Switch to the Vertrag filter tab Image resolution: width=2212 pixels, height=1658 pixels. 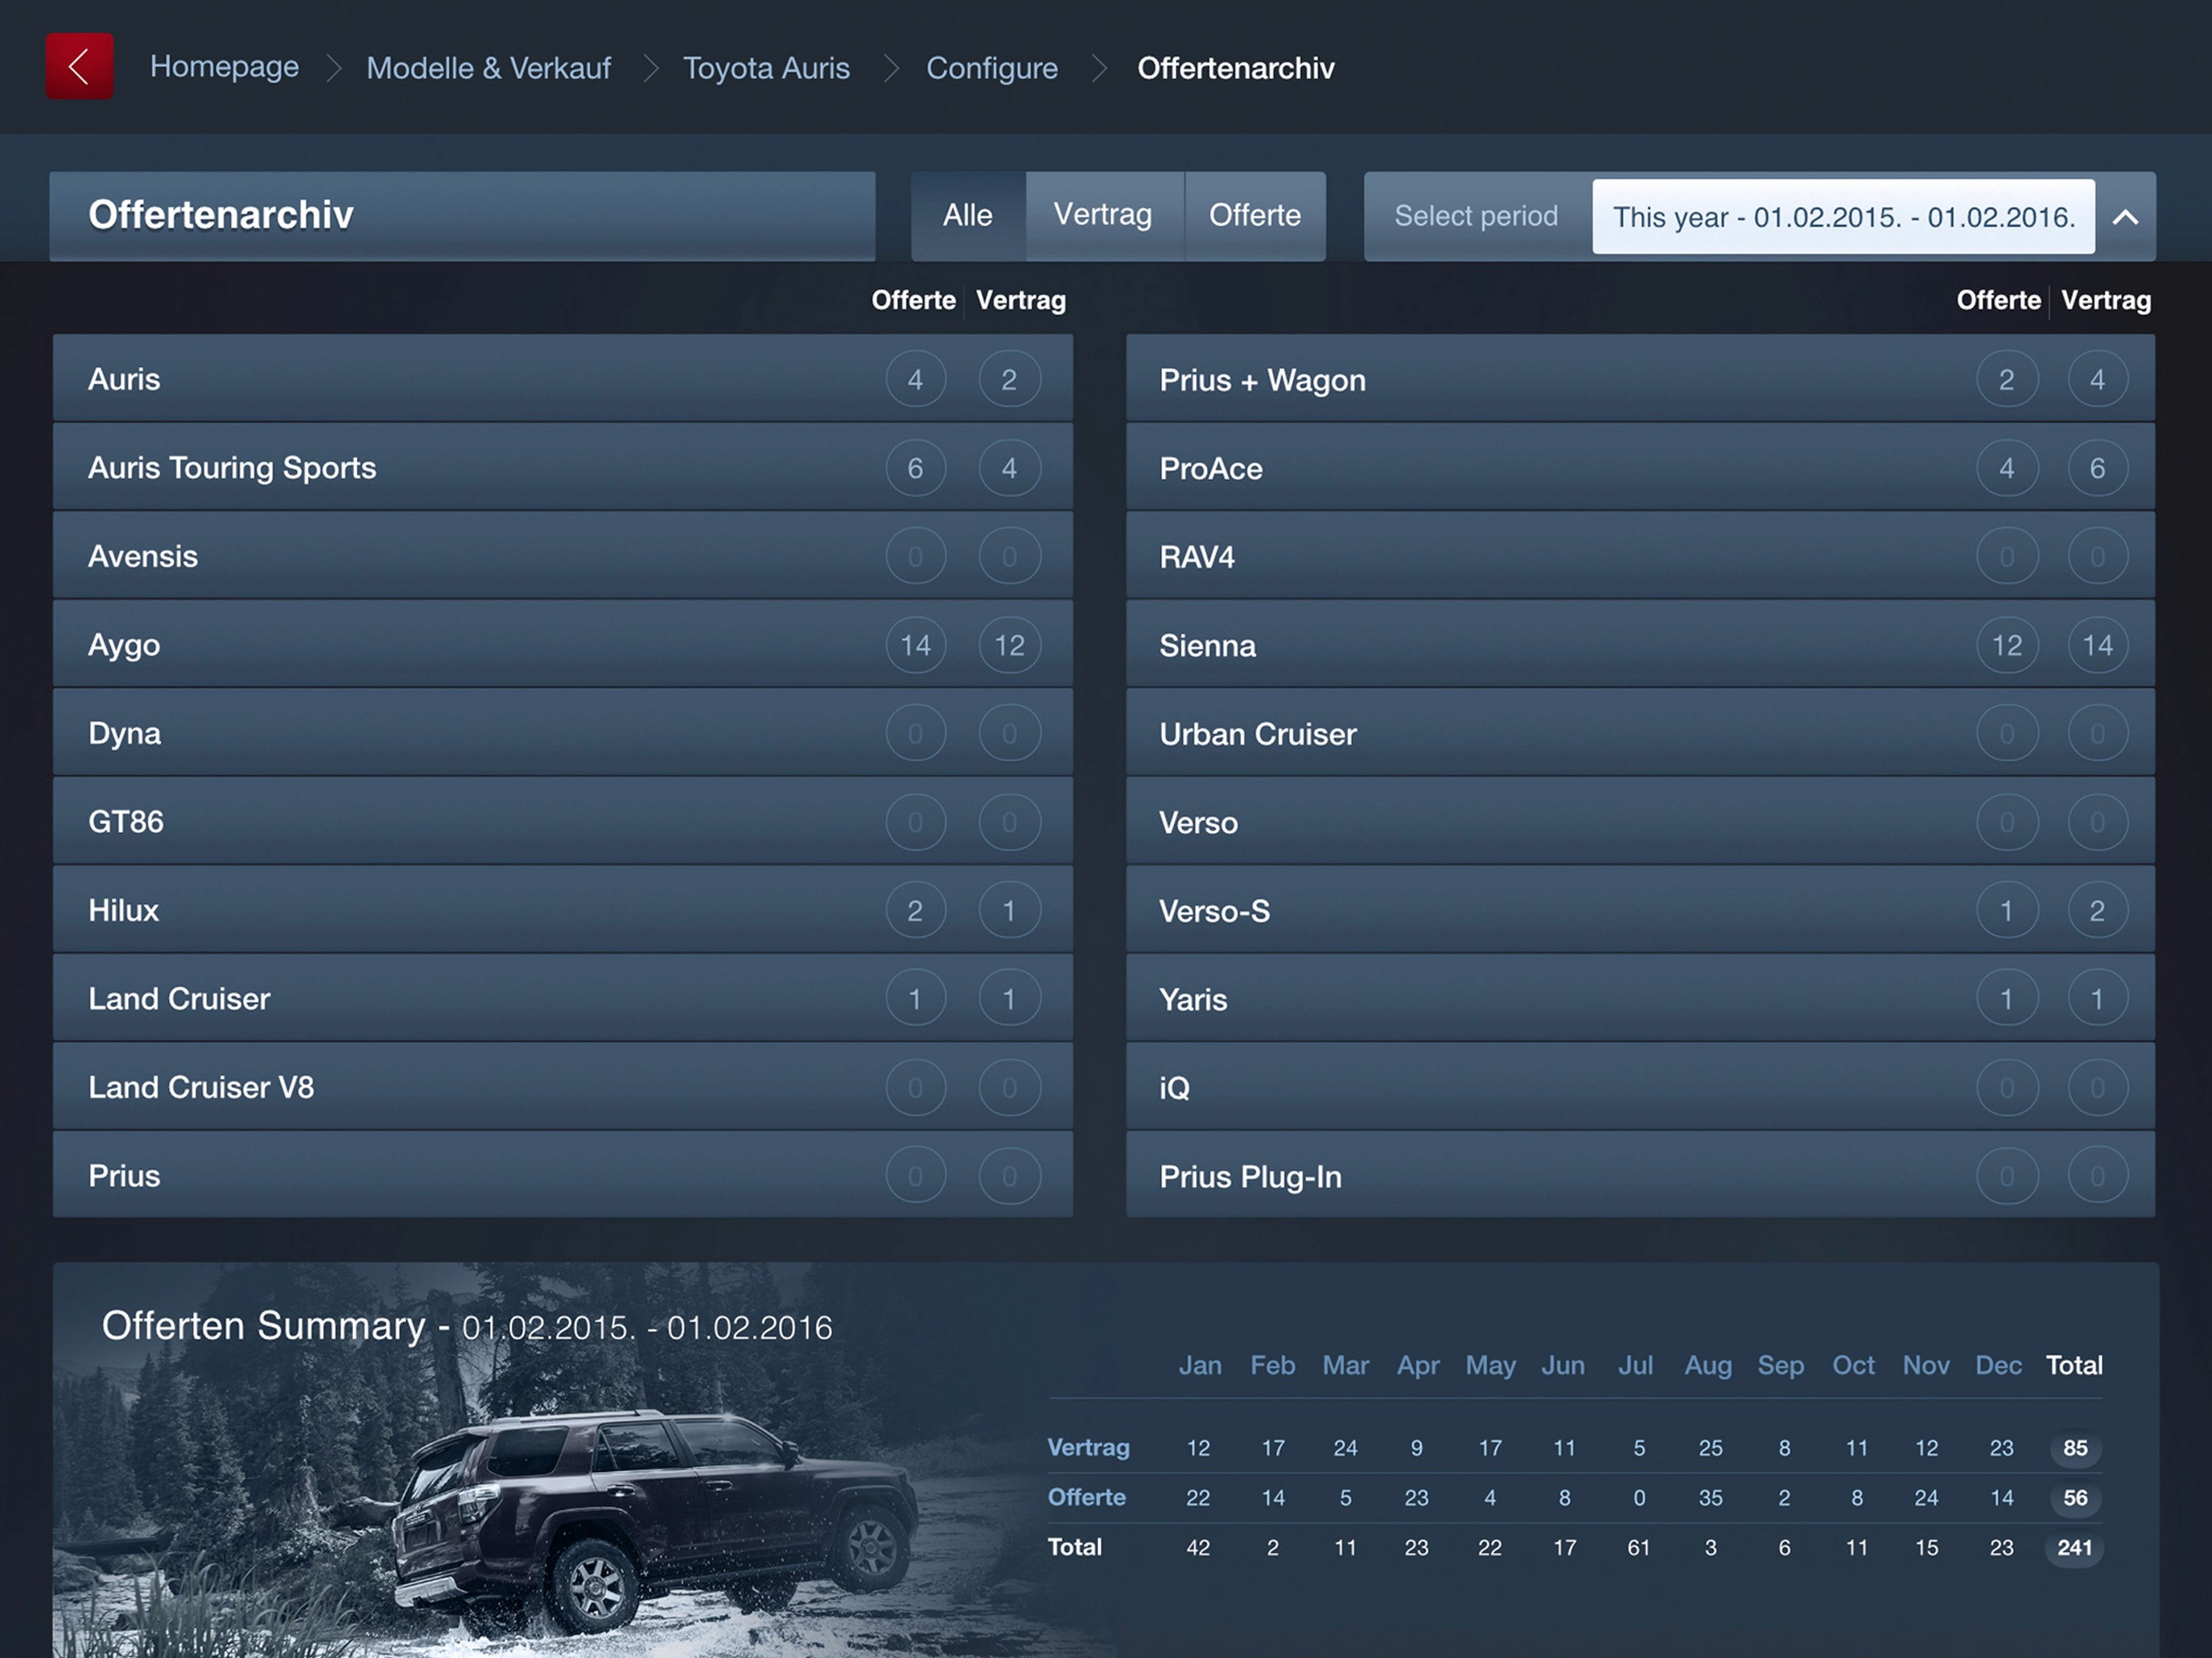[1102, 216]
